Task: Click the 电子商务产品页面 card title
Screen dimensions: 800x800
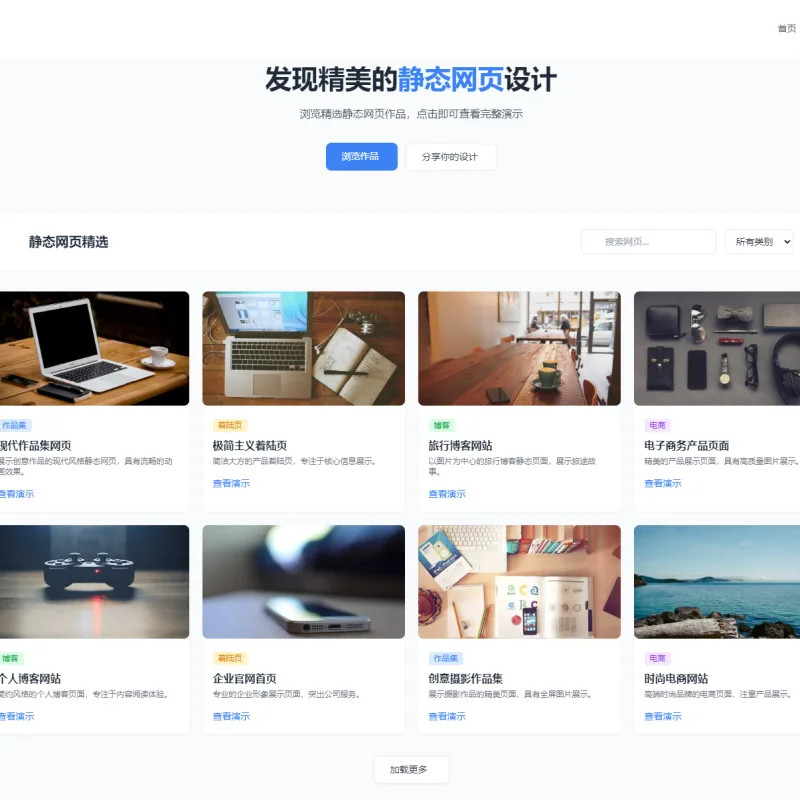Action: tap(687, 445)
